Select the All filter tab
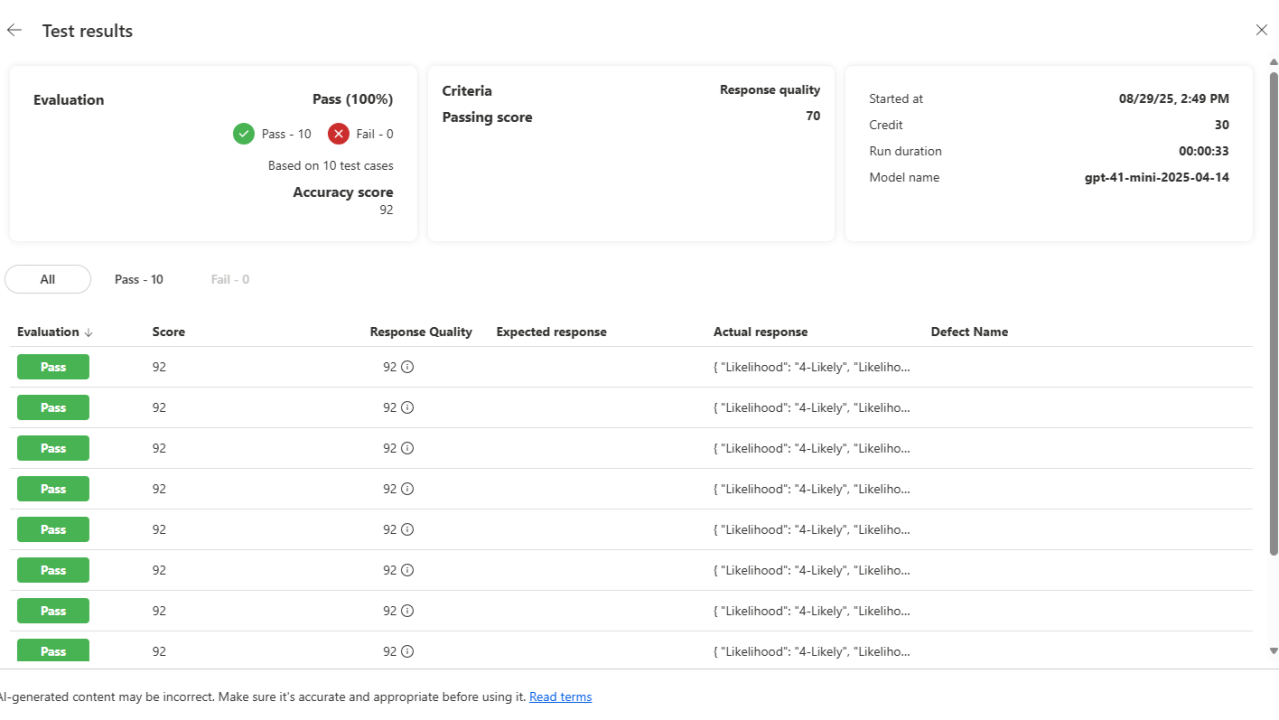 (x=47, y=280)
